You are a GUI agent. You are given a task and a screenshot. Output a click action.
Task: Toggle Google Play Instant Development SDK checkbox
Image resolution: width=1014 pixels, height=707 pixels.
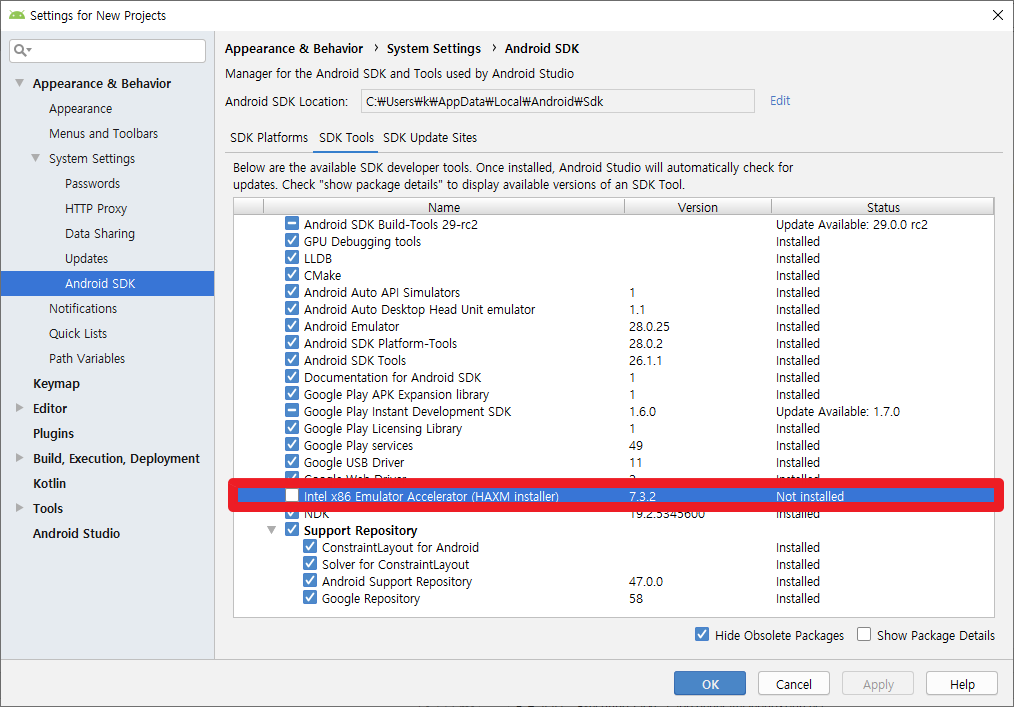coord(292,411)
